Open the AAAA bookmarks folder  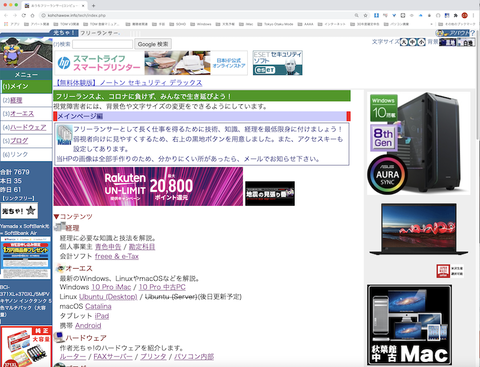(x=305, y=24)
